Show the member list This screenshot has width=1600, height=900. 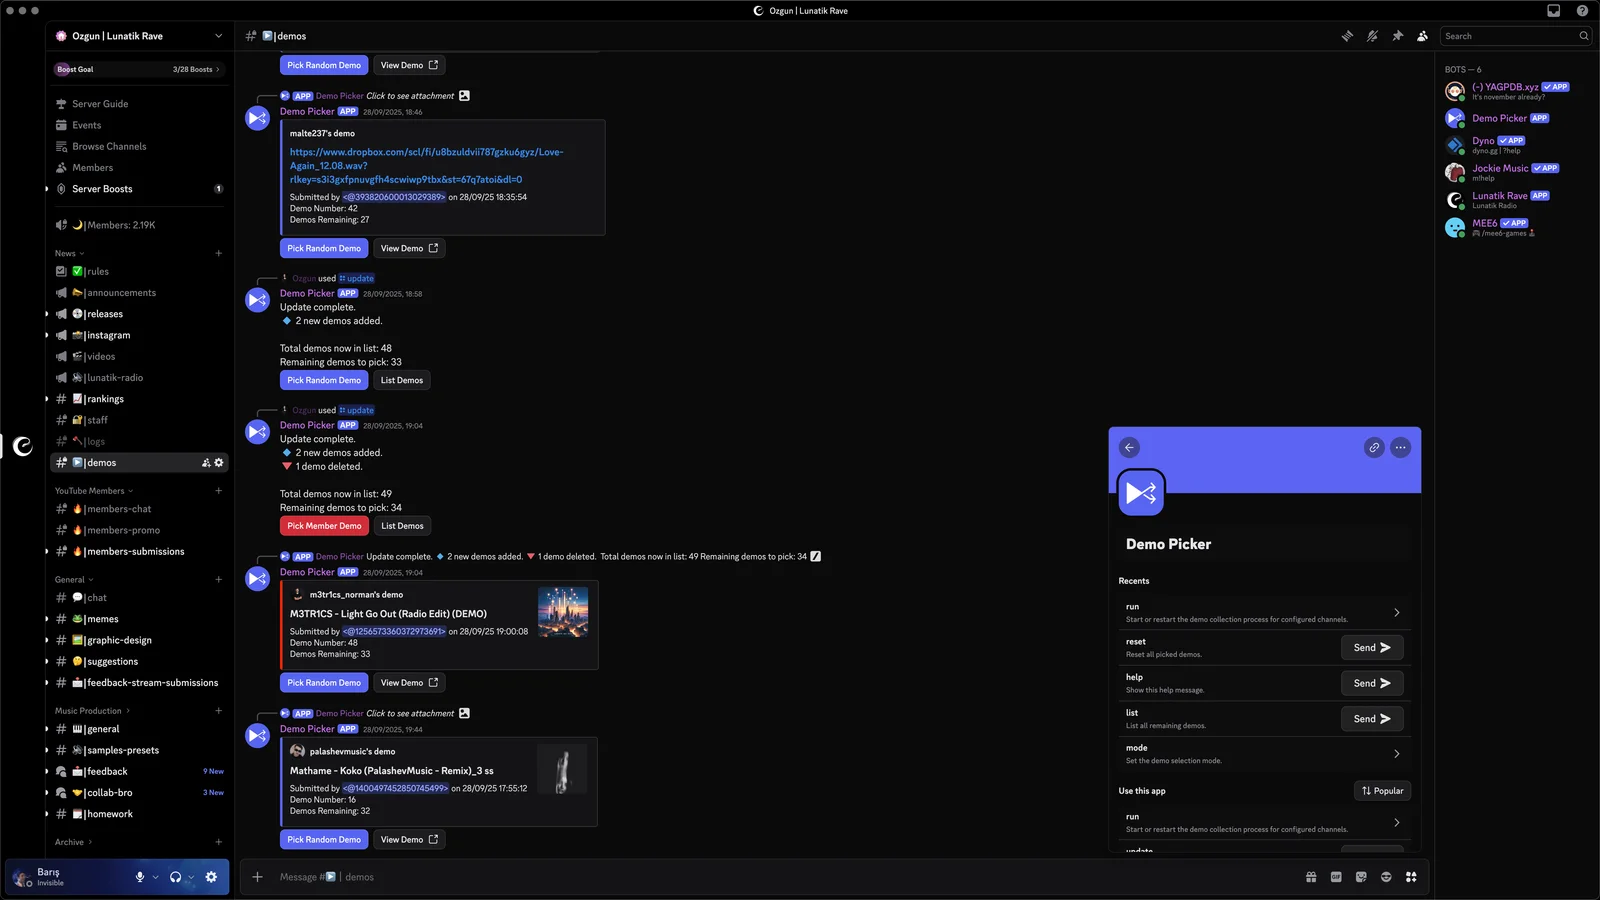coord(1422,36)
